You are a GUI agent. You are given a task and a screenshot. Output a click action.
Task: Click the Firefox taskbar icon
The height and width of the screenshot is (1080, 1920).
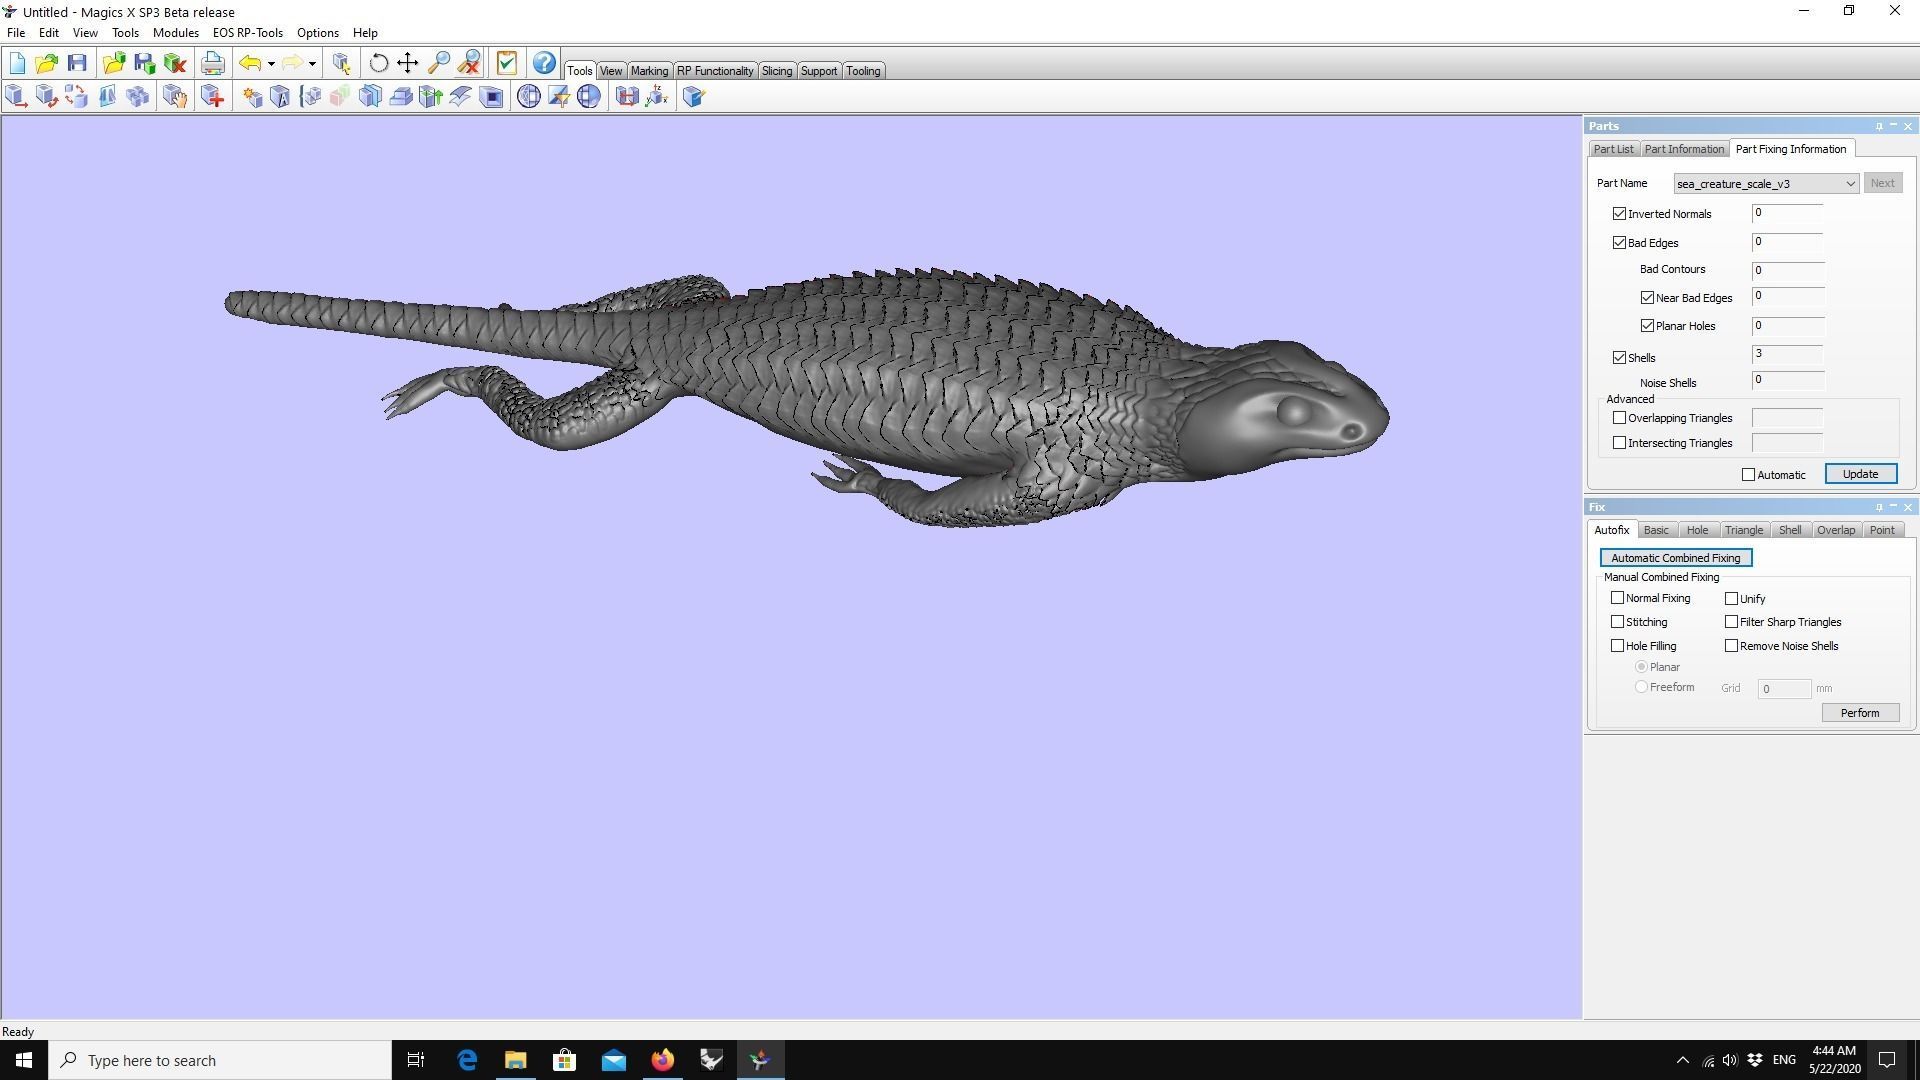point(663,1059)
